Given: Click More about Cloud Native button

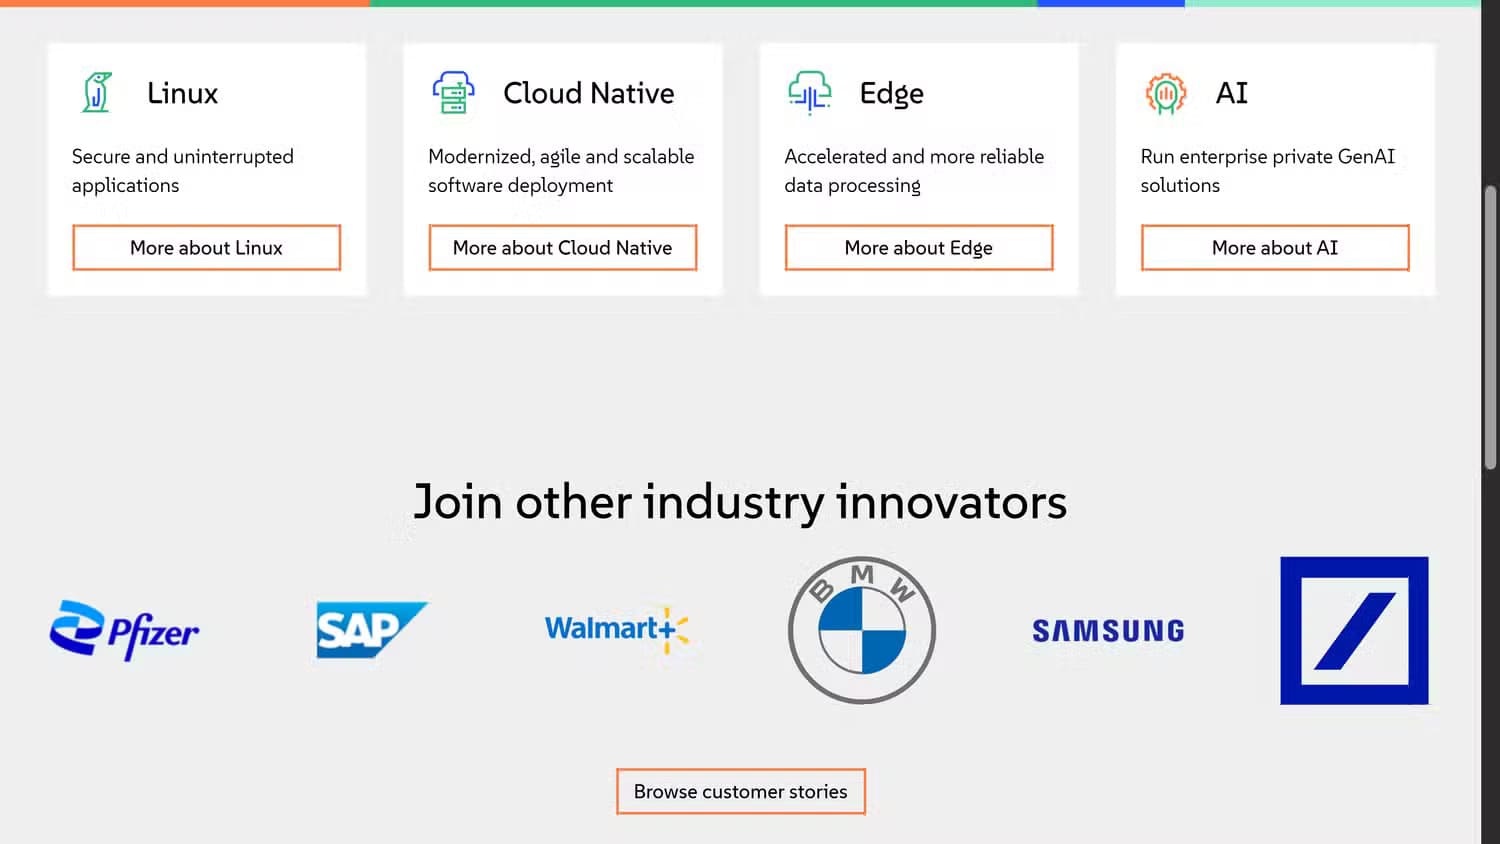Looking at the screenshot, I should point(563,248).
